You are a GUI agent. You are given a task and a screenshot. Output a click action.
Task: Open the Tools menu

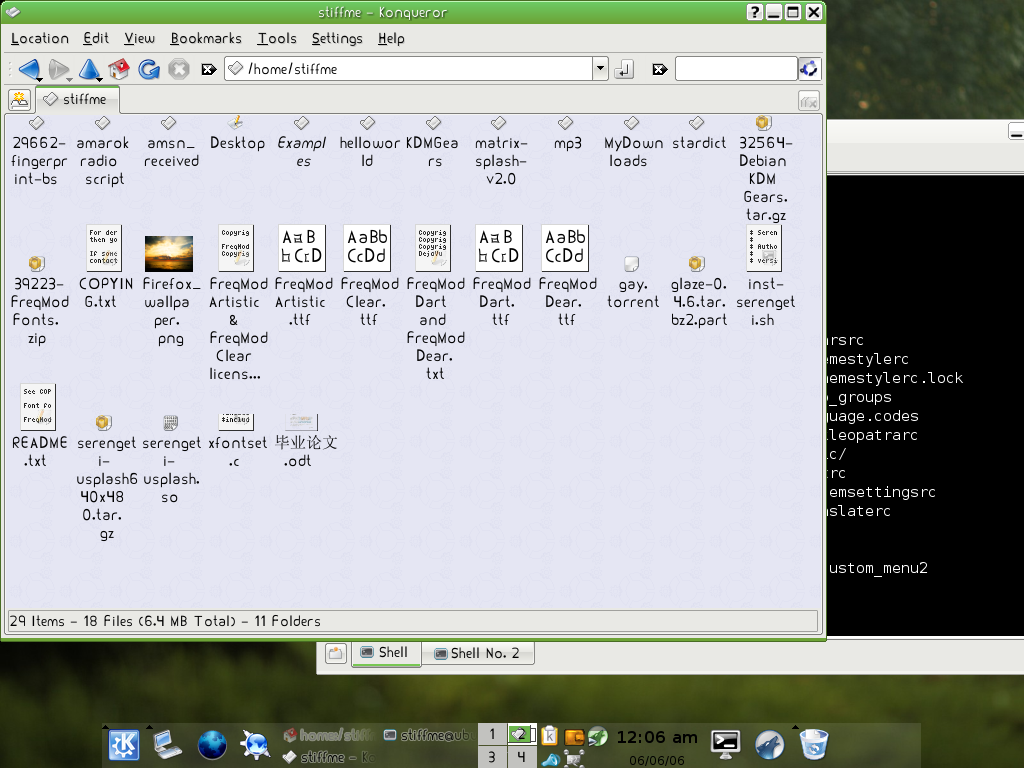pyautogui.click(x=277, y=39)
